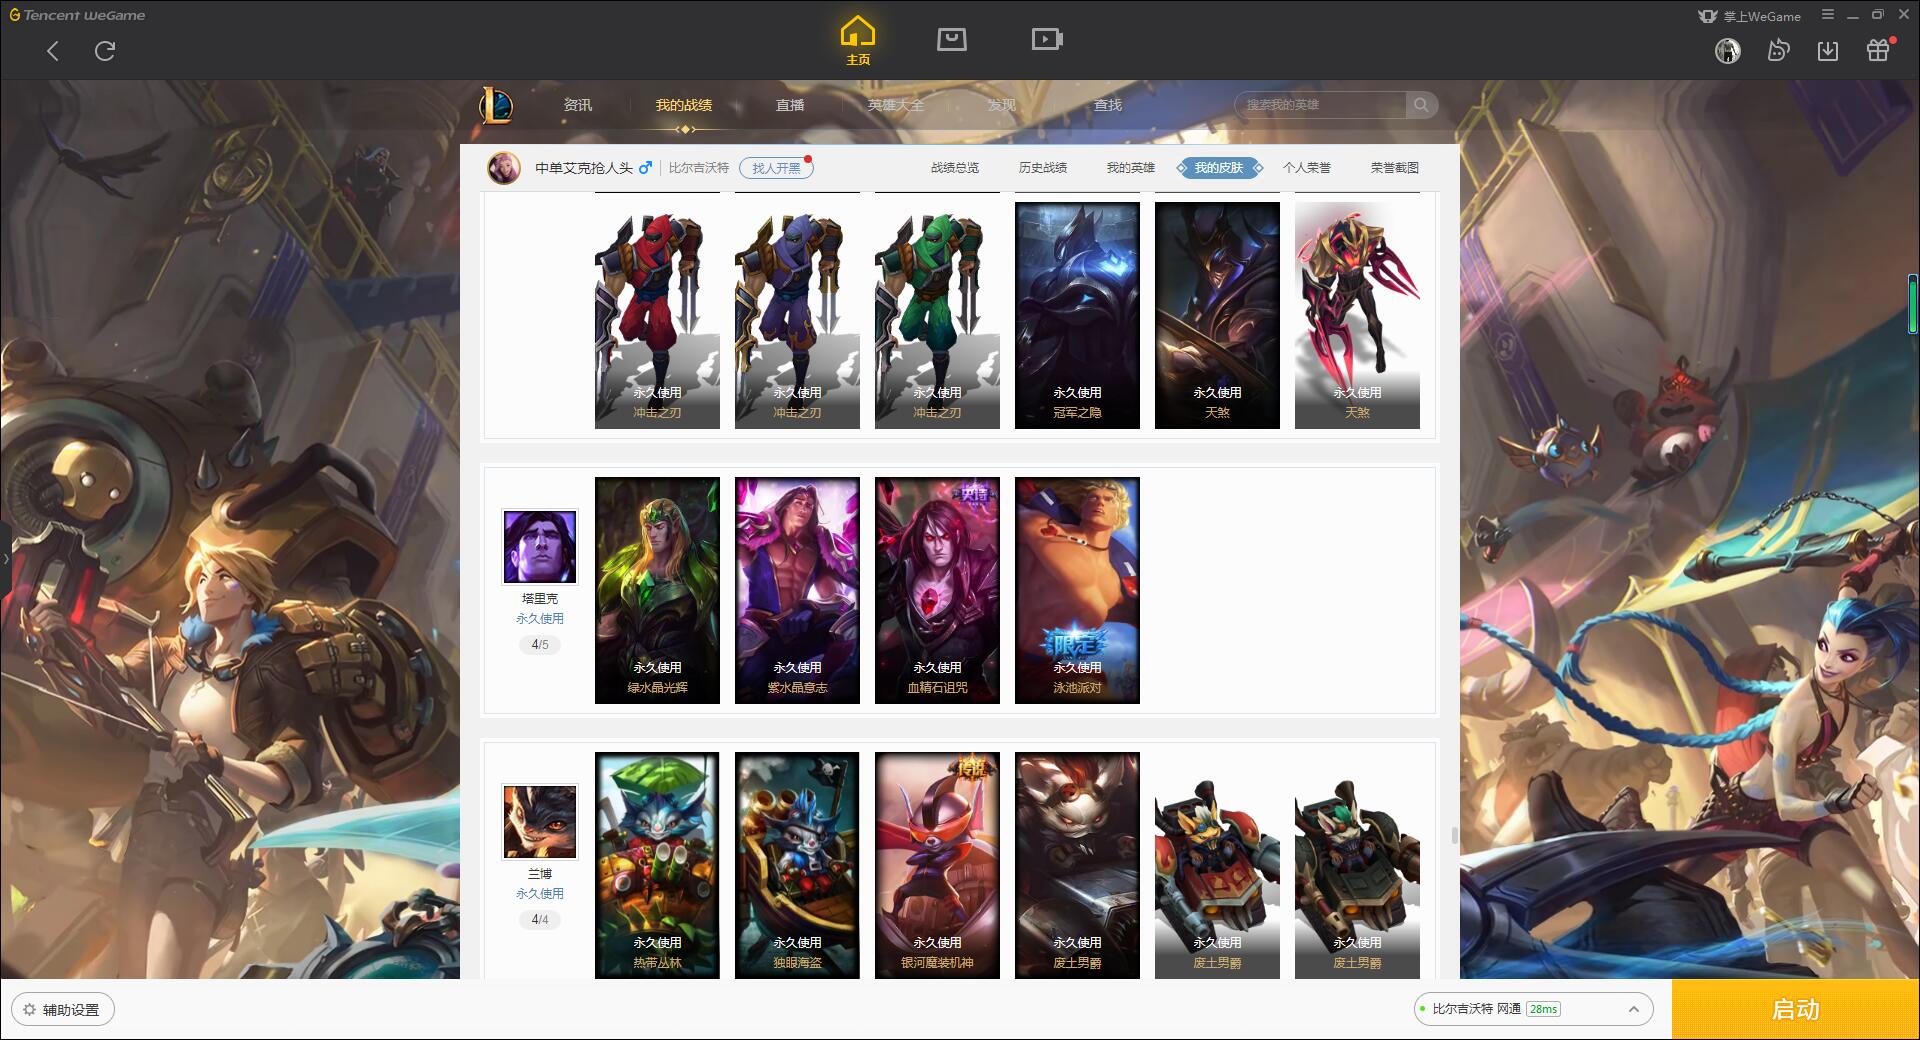Open the shop bag icon in top bar
Image resolution: width=1920 pixels, height=1040 pixels.
pyautogui.click(x=952, y=39)
